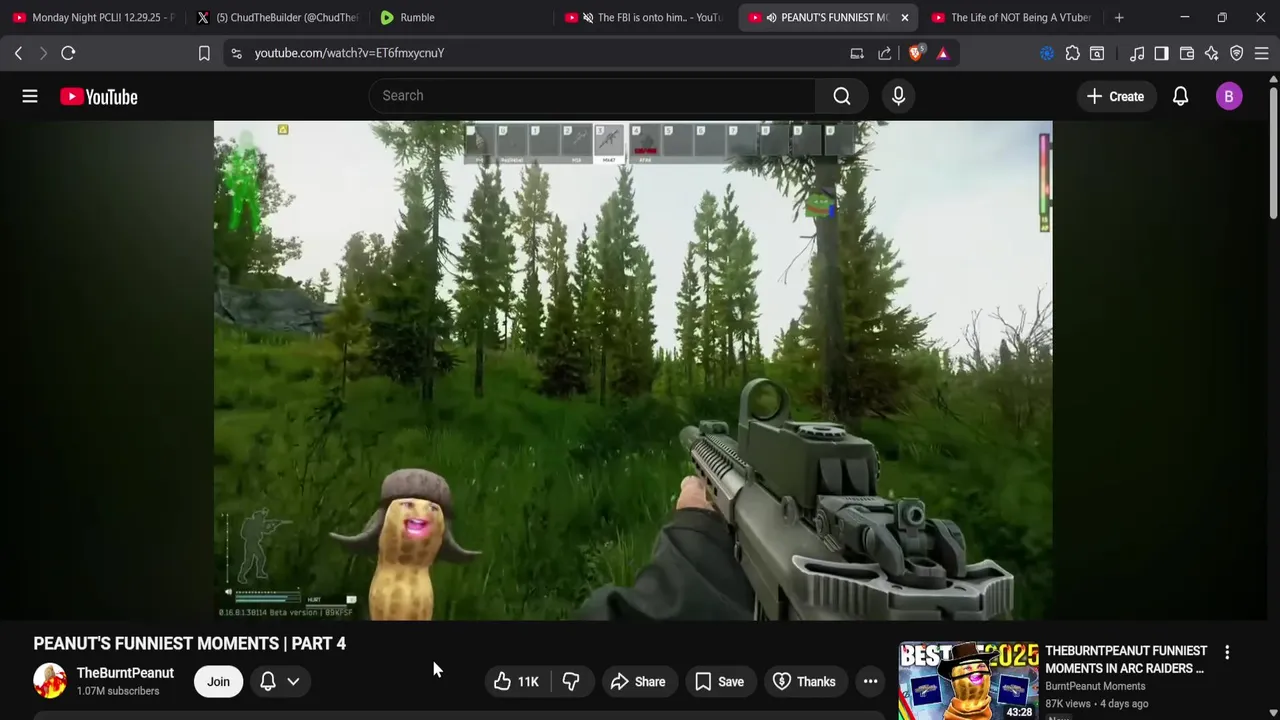This screenshot has height=720, width=1280.
Task: Switch to The Life of NOT Being A VTuber tab
Action: click(x=1012, y=17)
